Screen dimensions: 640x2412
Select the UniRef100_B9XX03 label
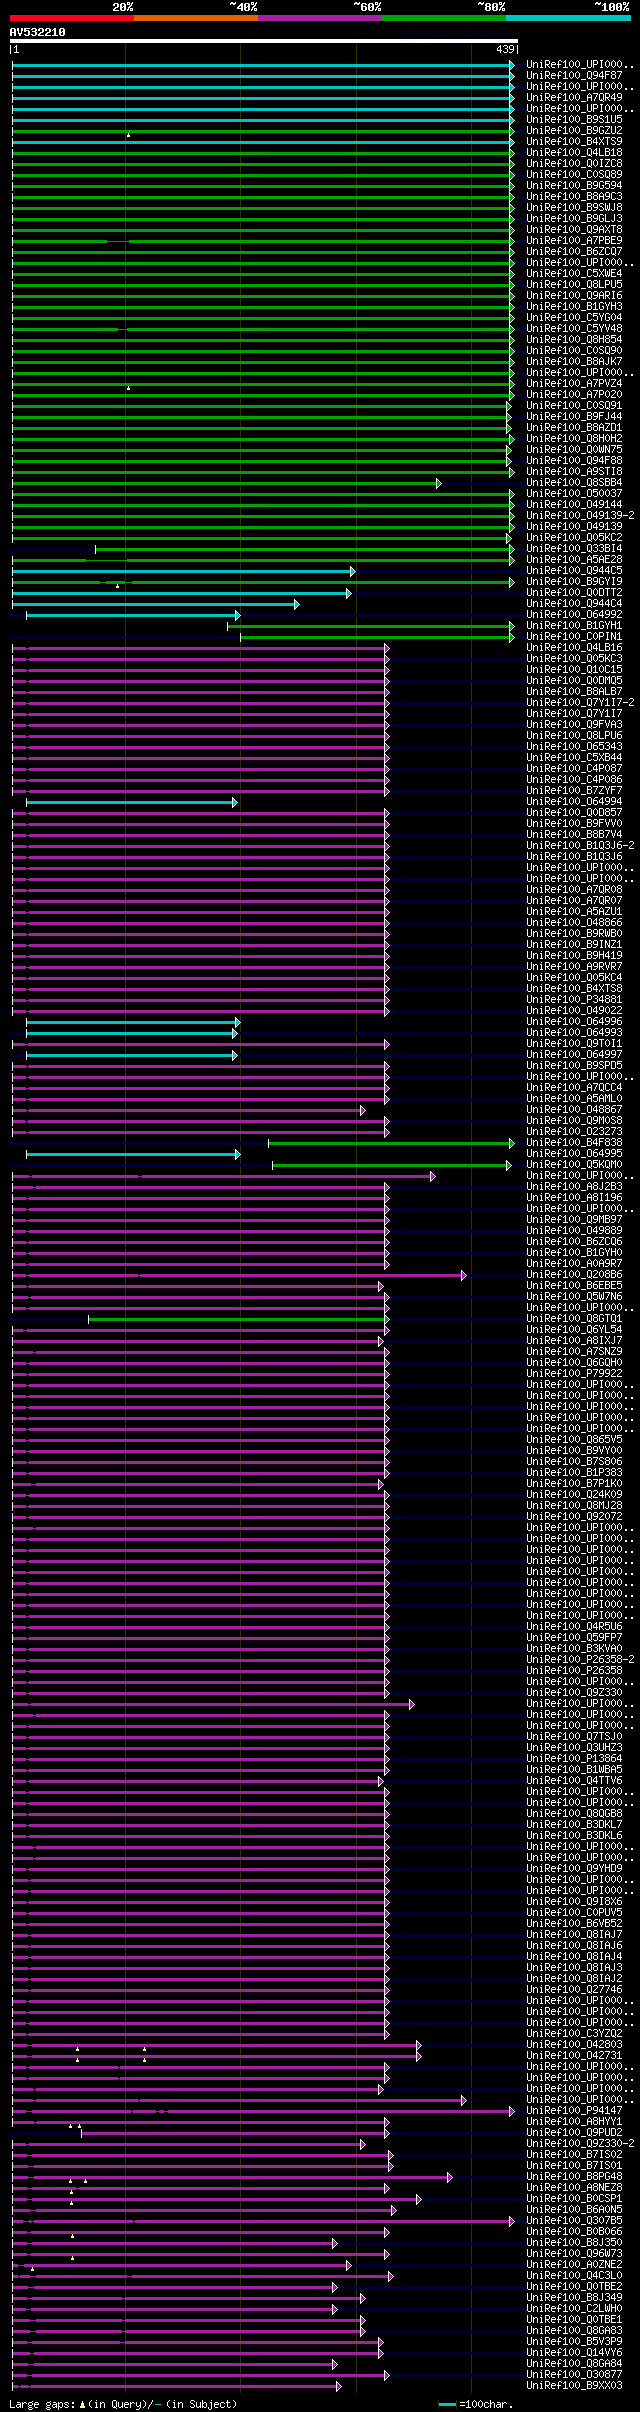(x=574, y=2386)
